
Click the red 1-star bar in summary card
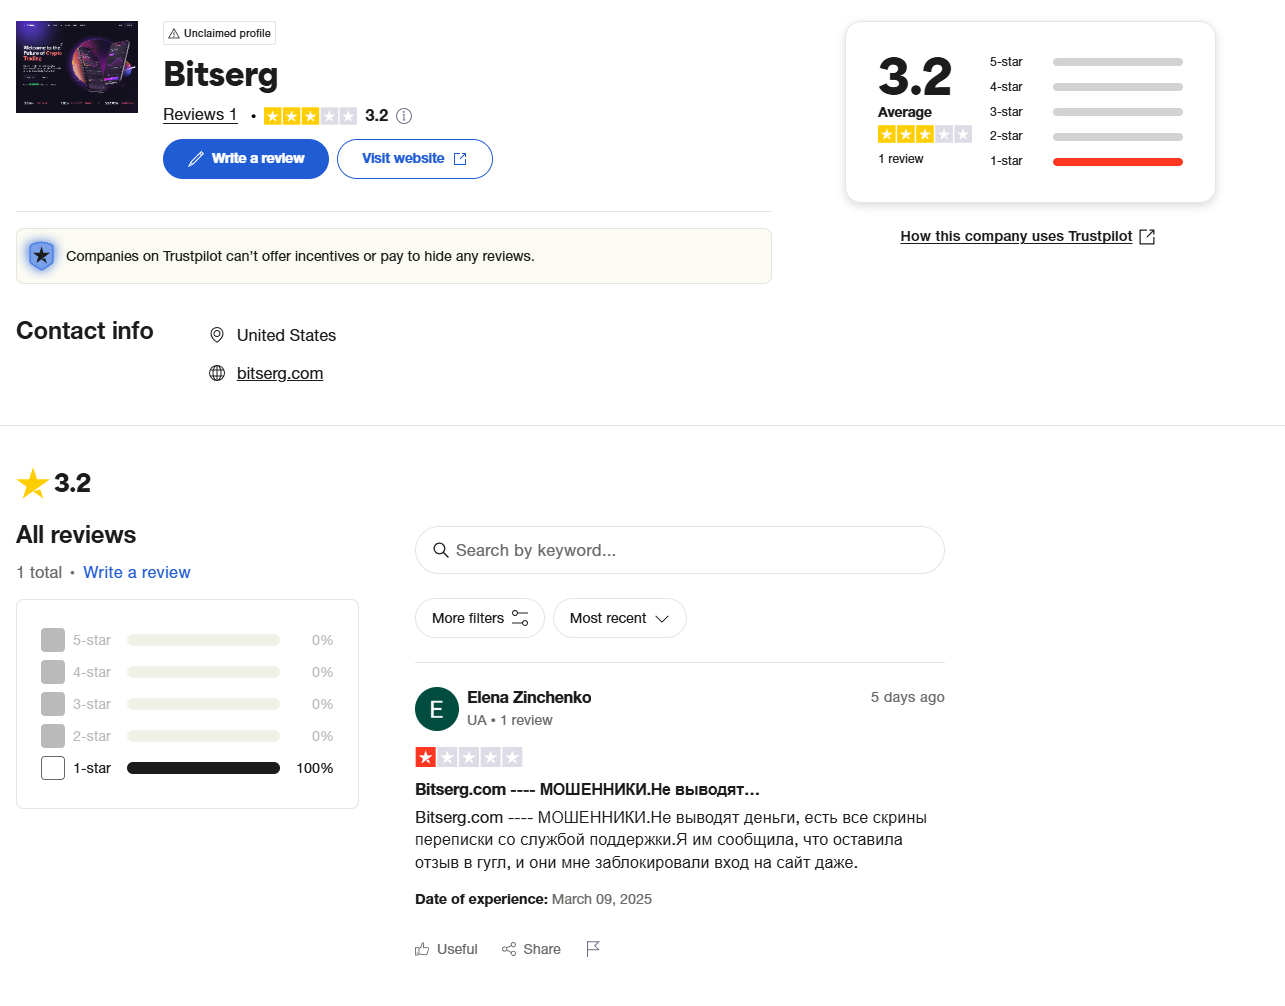point(1118,162)
